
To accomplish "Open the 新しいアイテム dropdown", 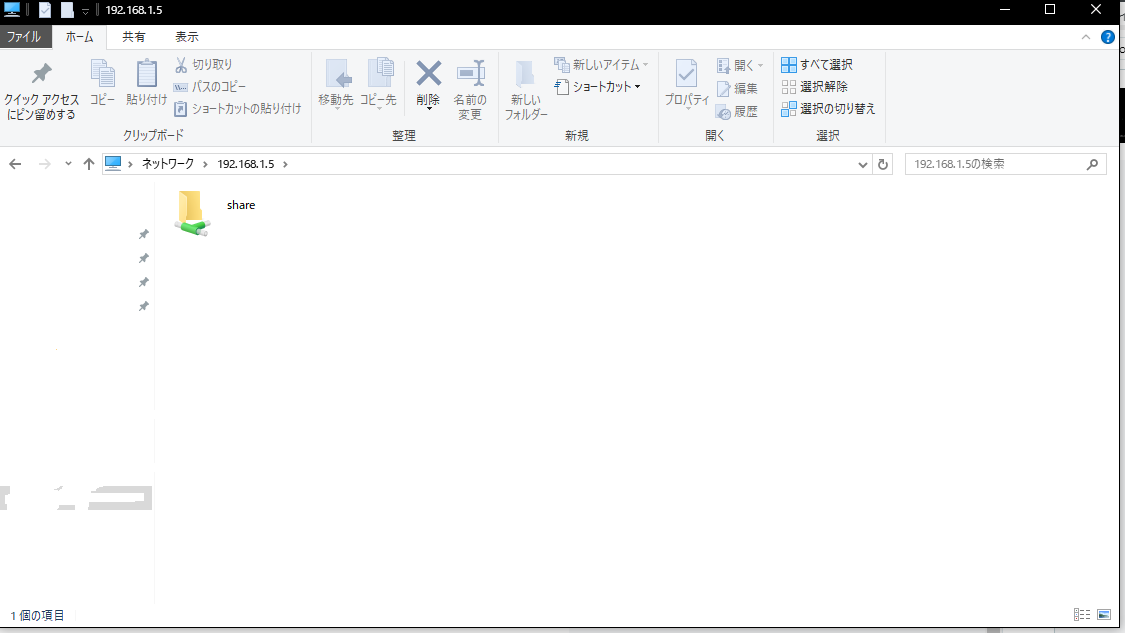I will coord(600,64).
